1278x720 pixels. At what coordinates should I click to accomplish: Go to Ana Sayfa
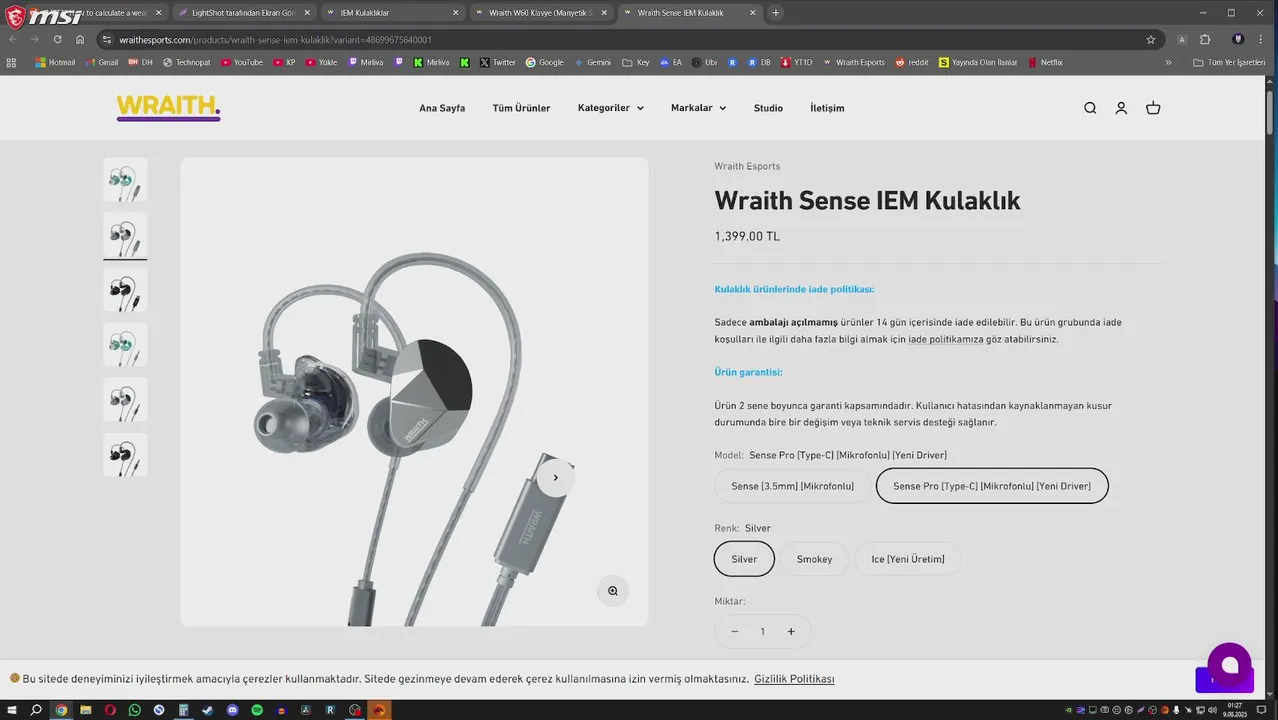(x=442, y=108)
